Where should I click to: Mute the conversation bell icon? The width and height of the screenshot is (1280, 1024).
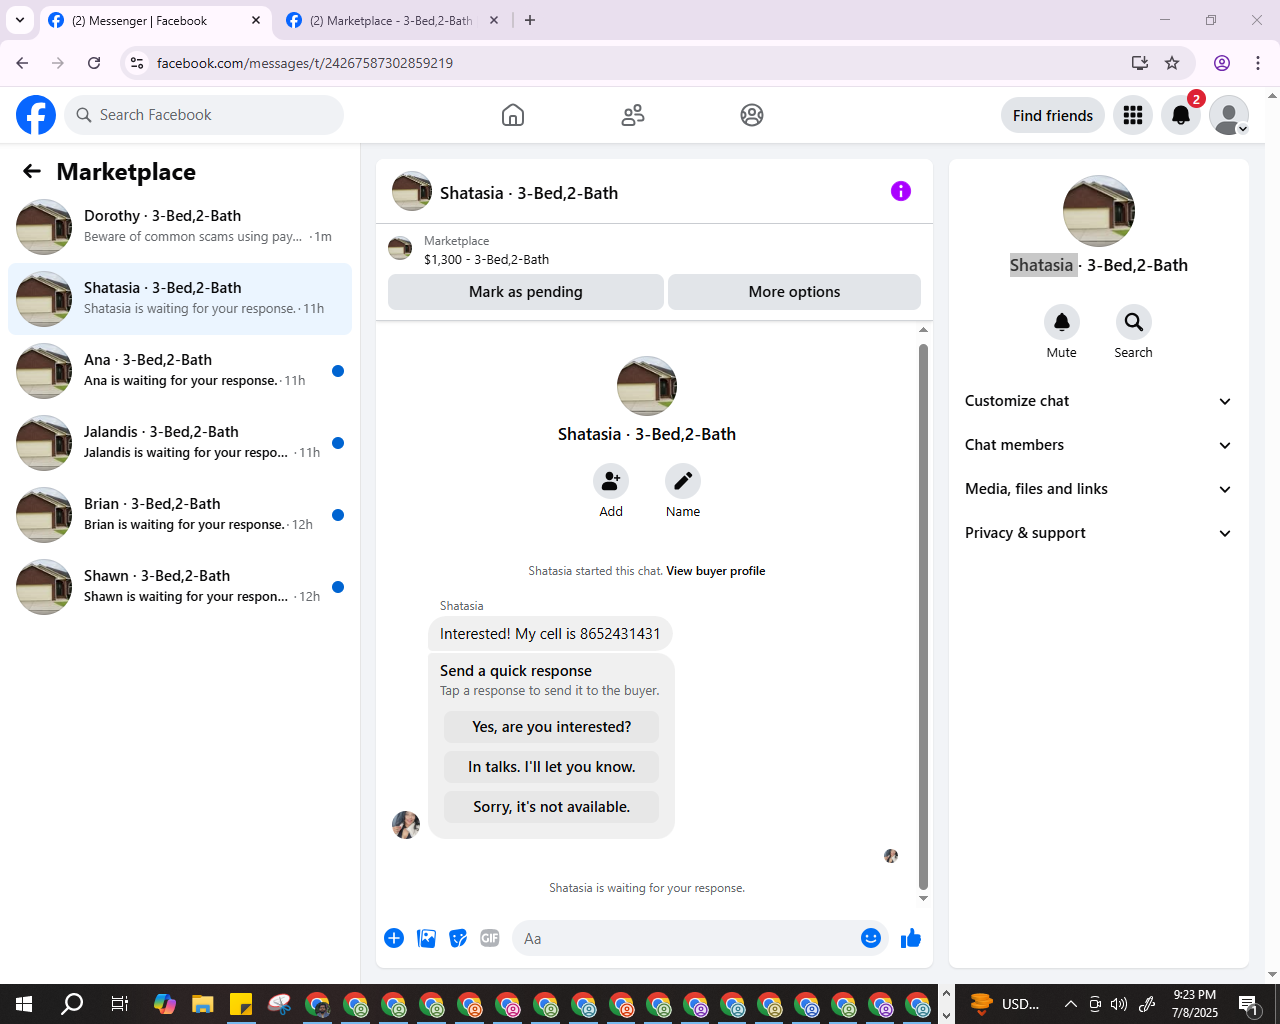(x=1062, y=322)
